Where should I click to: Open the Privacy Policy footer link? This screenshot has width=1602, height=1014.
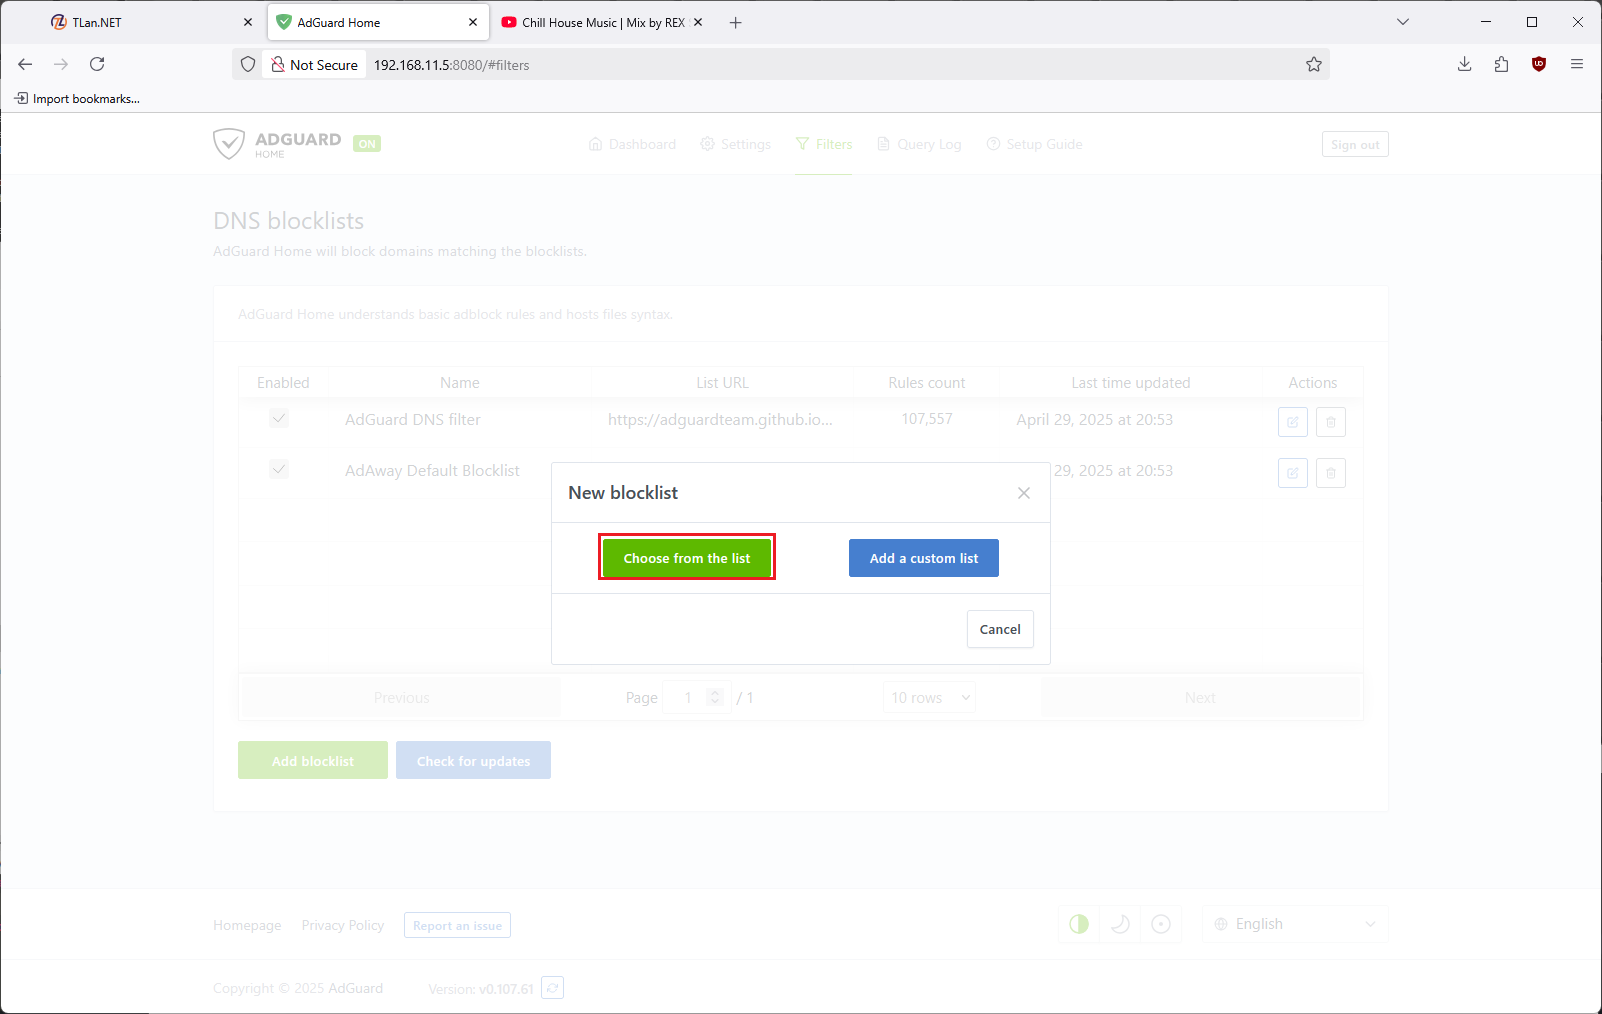coord(343,925)
